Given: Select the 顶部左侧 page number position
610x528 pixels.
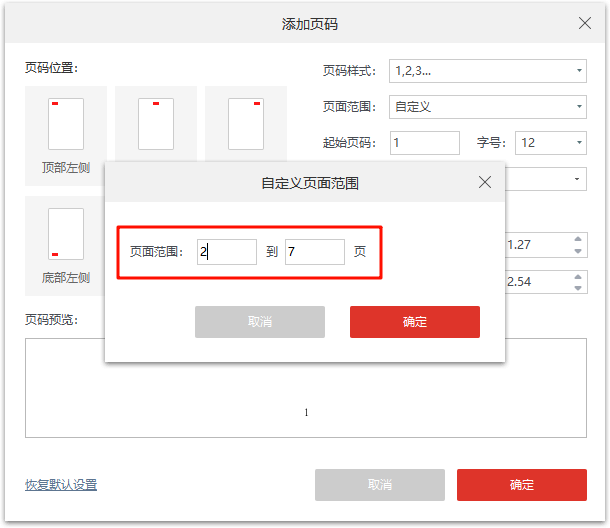Looking at the screenshot, I should [x=66, y=136].
